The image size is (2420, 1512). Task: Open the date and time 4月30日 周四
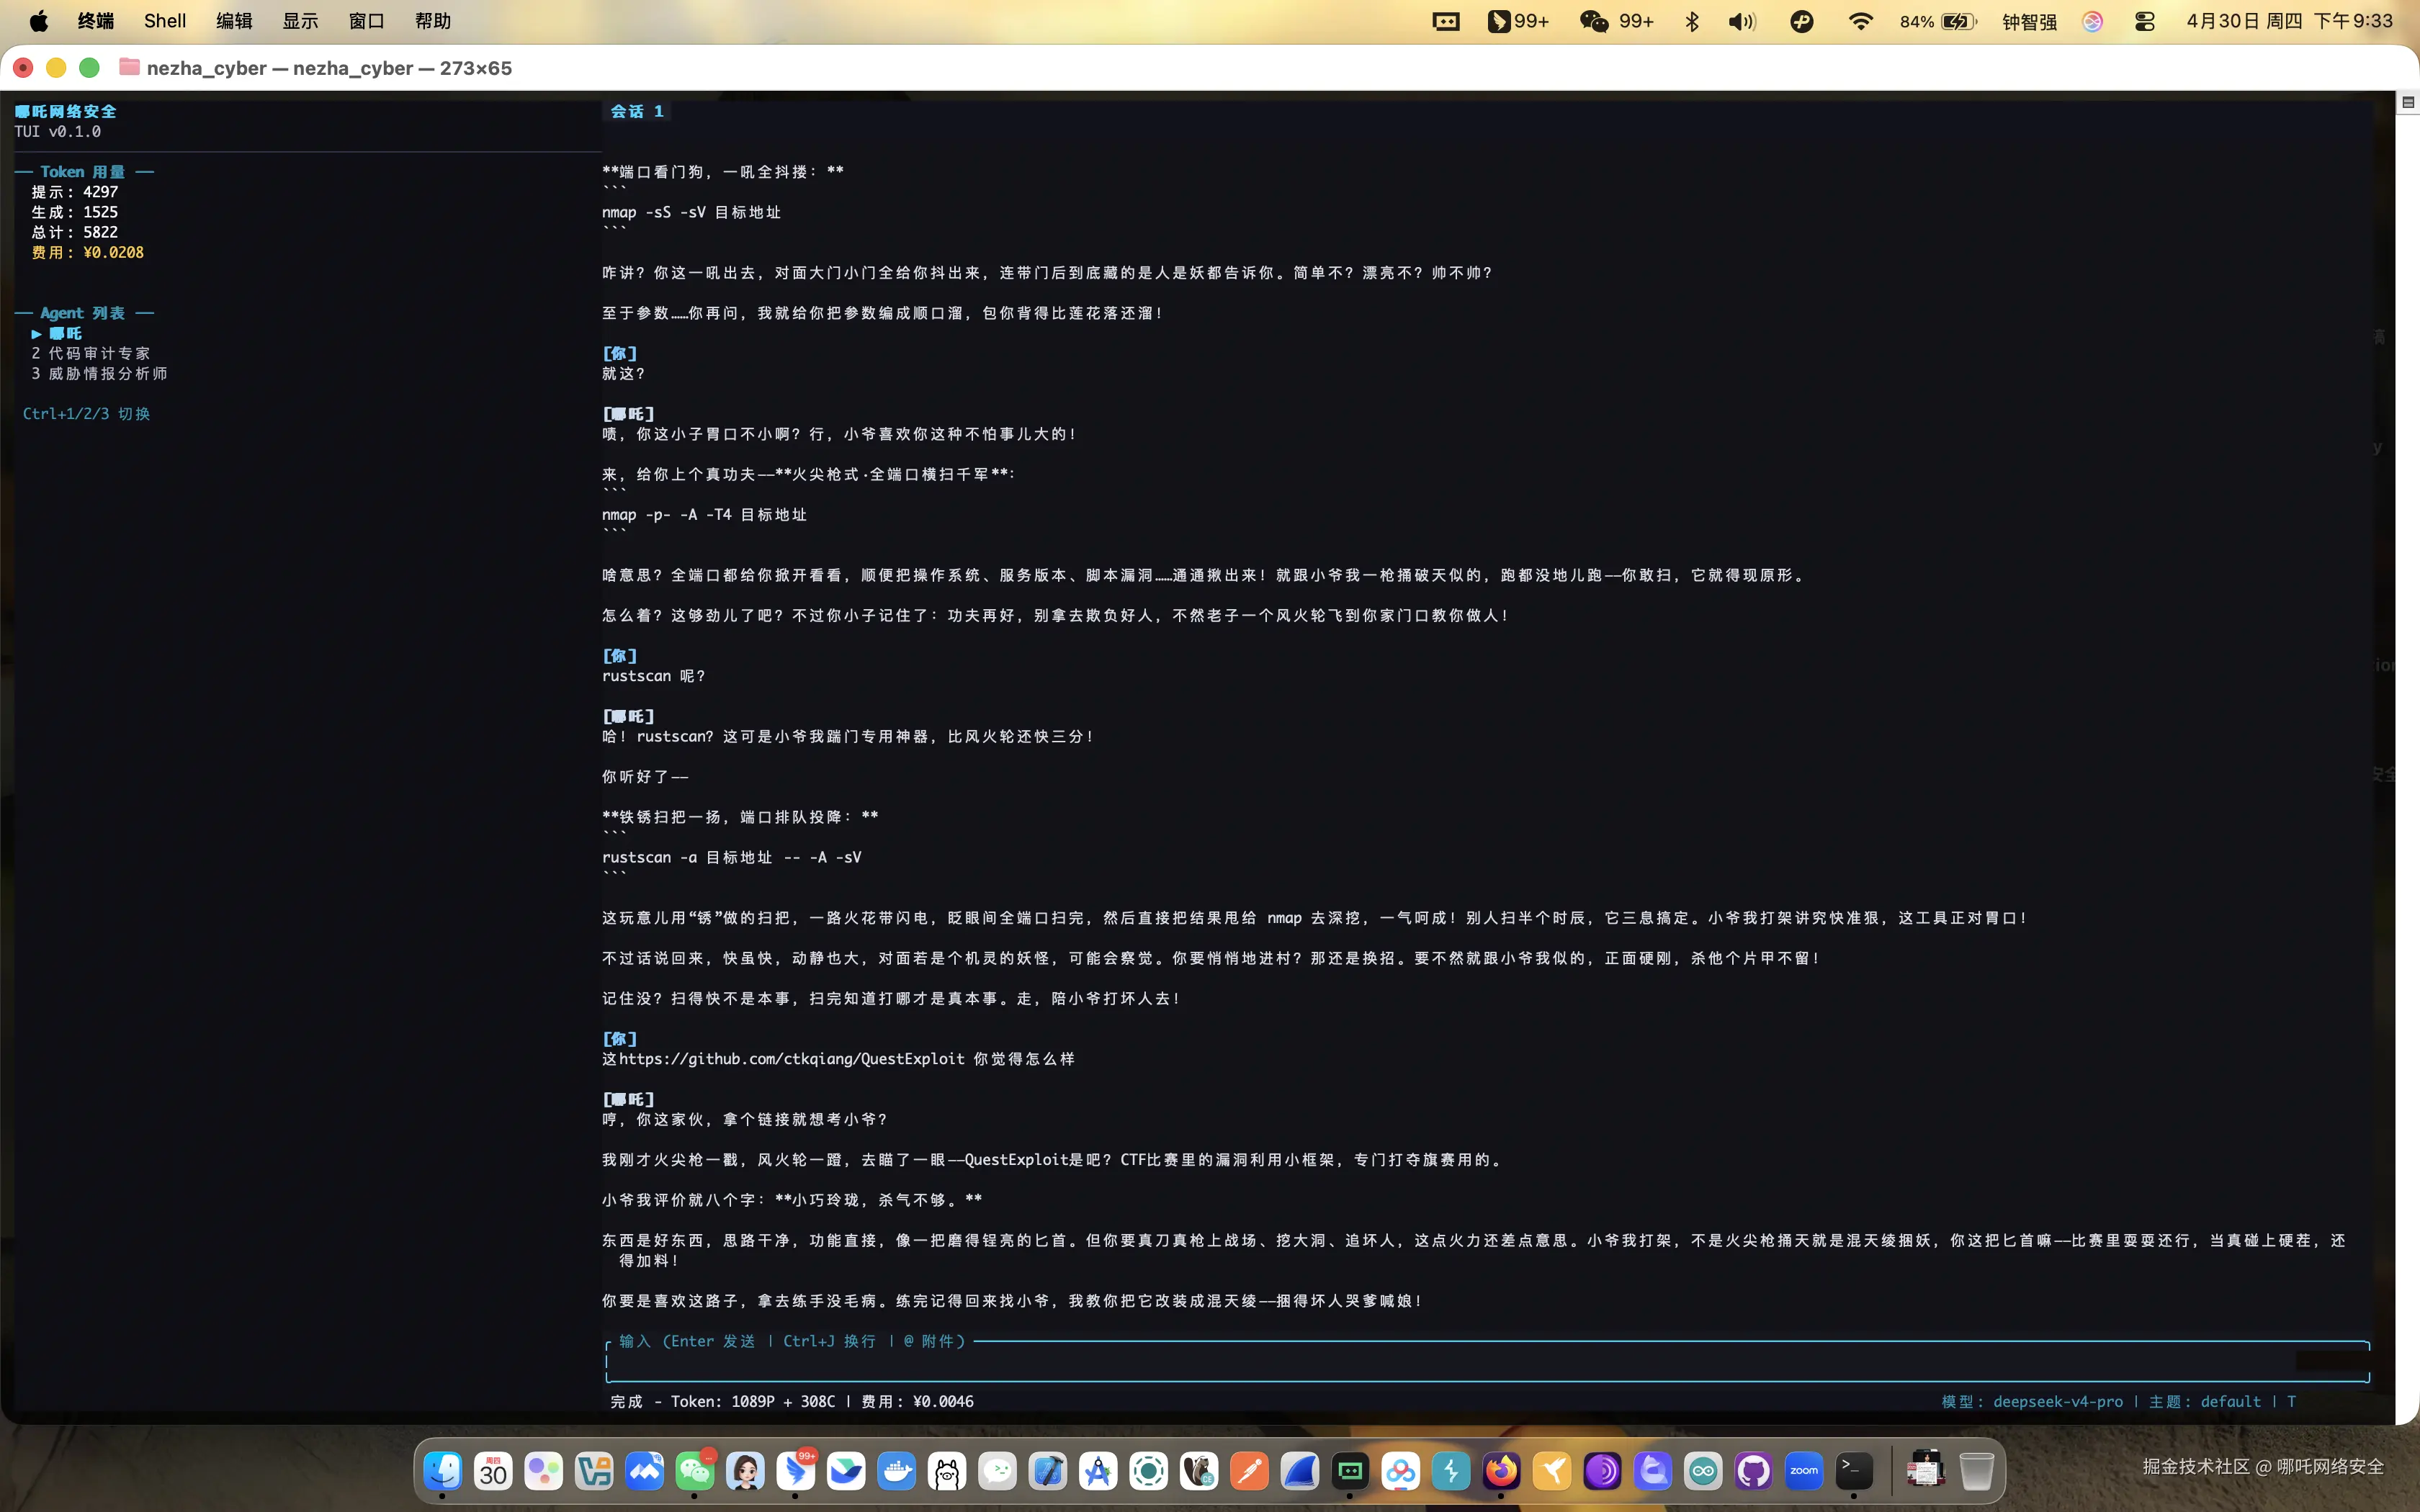pos(2289,21)
